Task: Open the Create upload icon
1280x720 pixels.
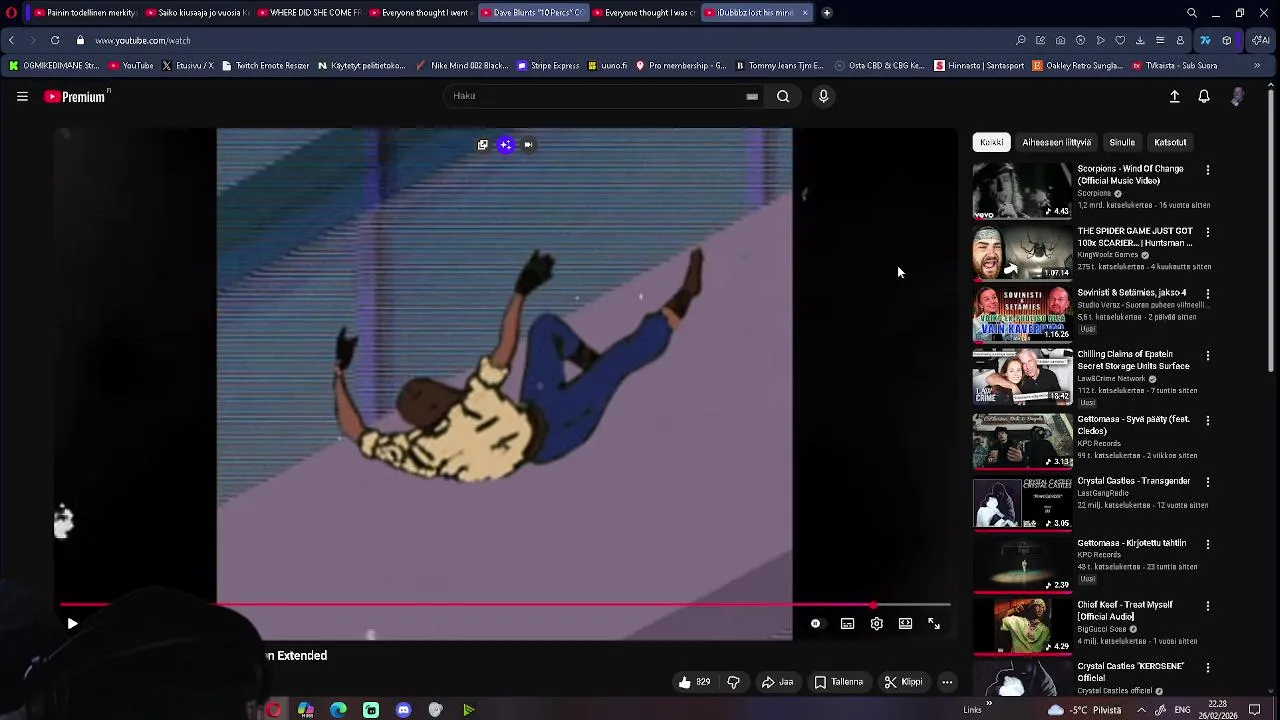Action: coord(1175,97)
